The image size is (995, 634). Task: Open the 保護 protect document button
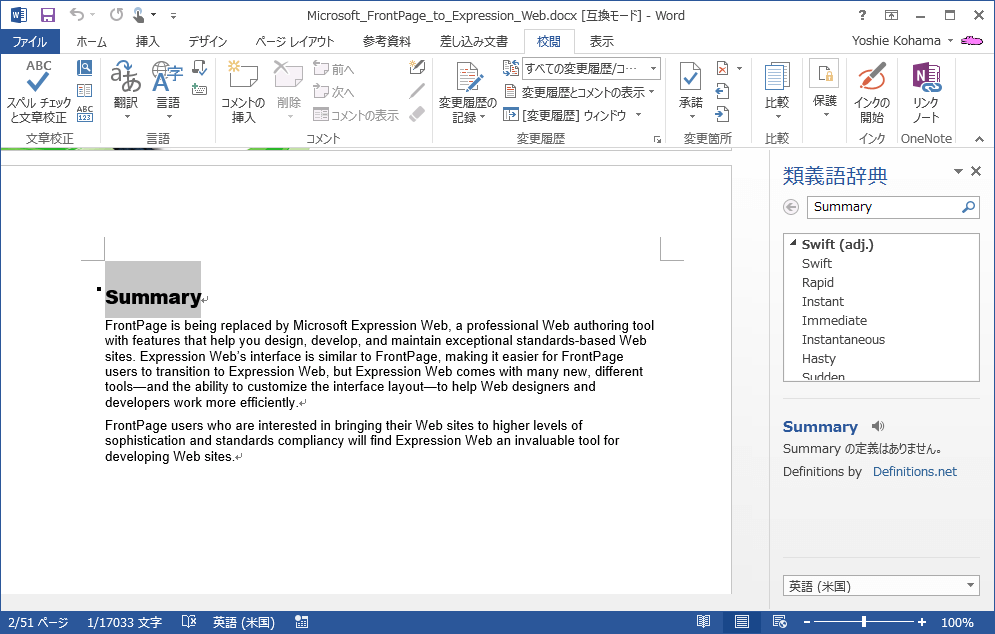coord(824,89)
